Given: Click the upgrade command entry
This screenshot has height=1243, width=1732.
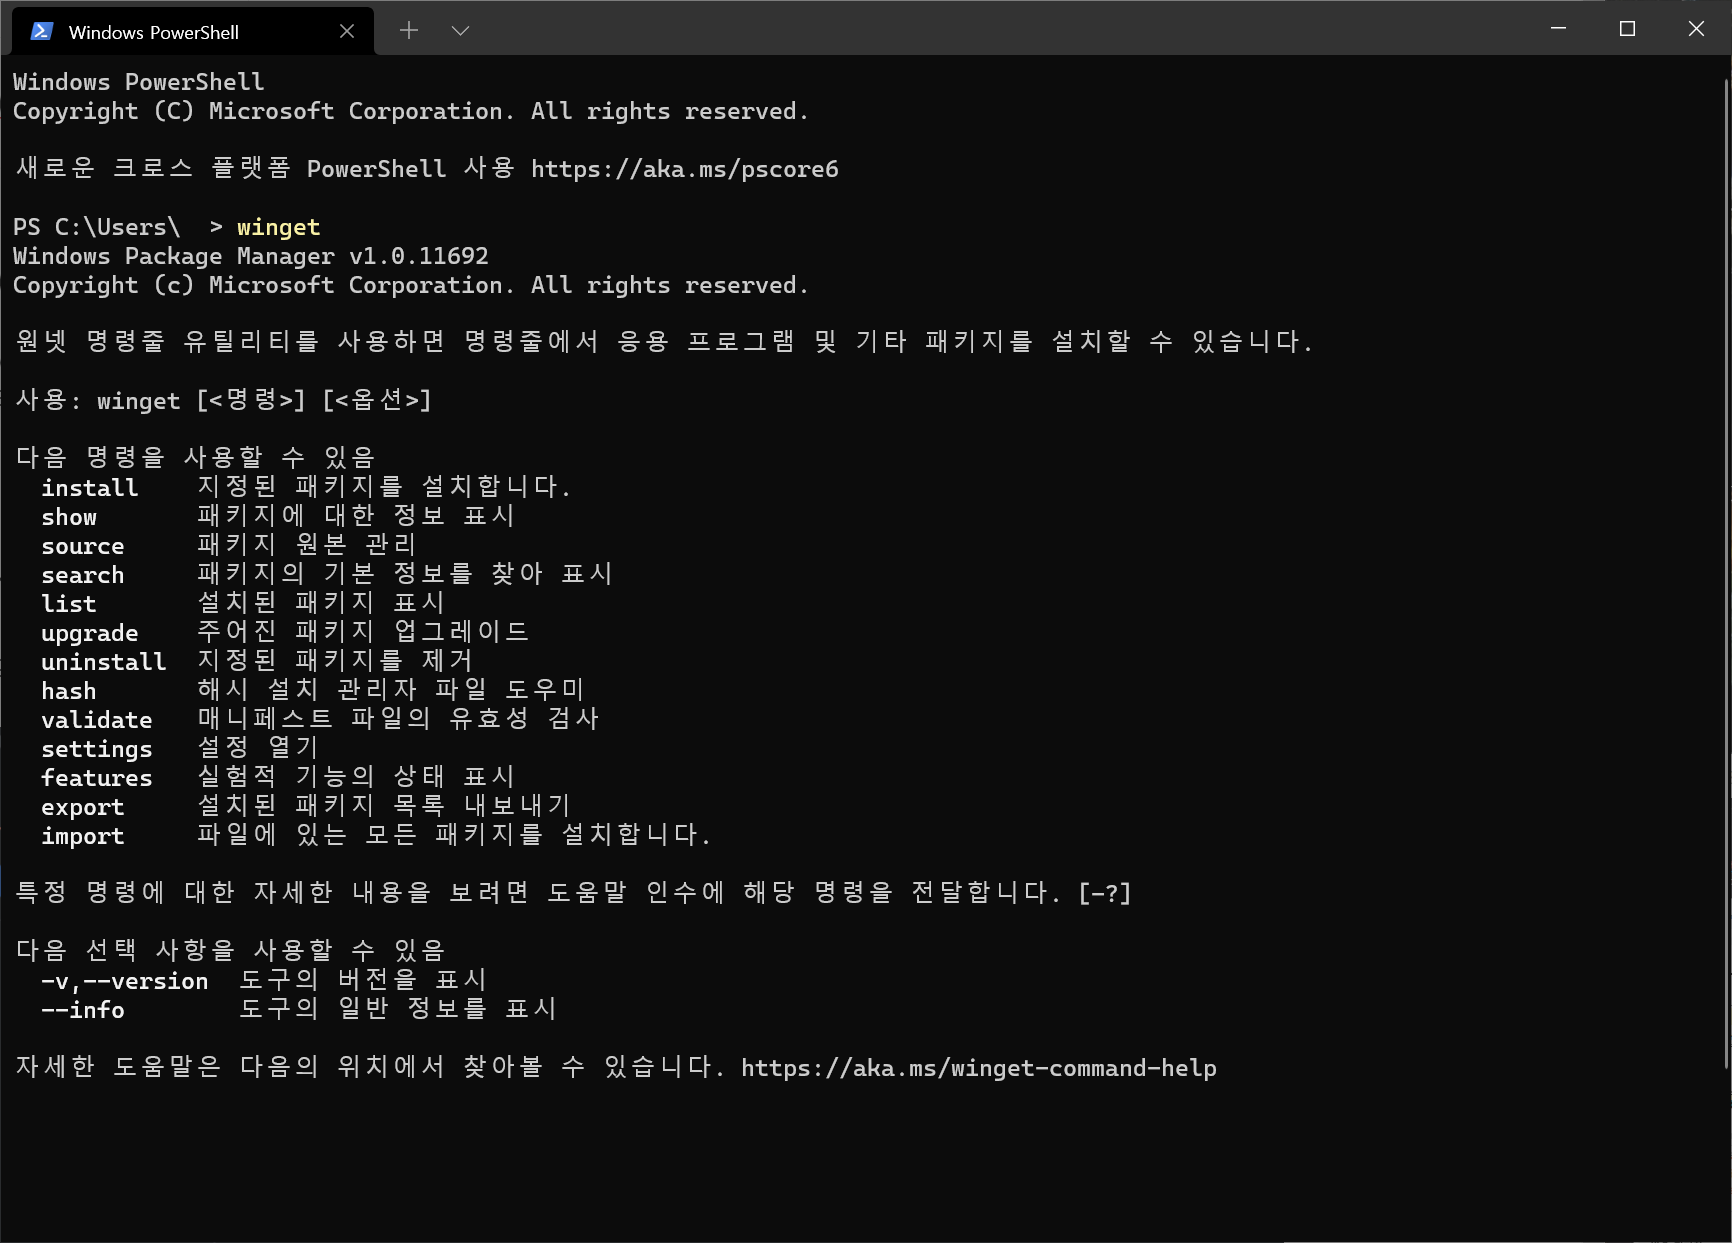Looking at the screenshot, I should (90, 634).
